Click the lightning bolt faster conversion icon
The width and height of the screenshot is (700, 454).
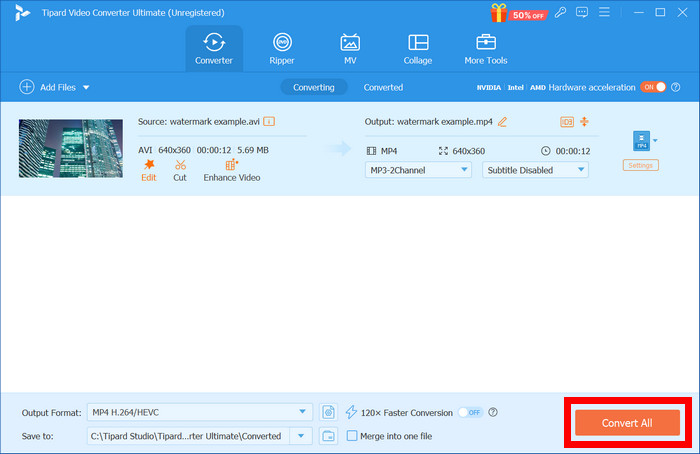(x=351, y=412)
